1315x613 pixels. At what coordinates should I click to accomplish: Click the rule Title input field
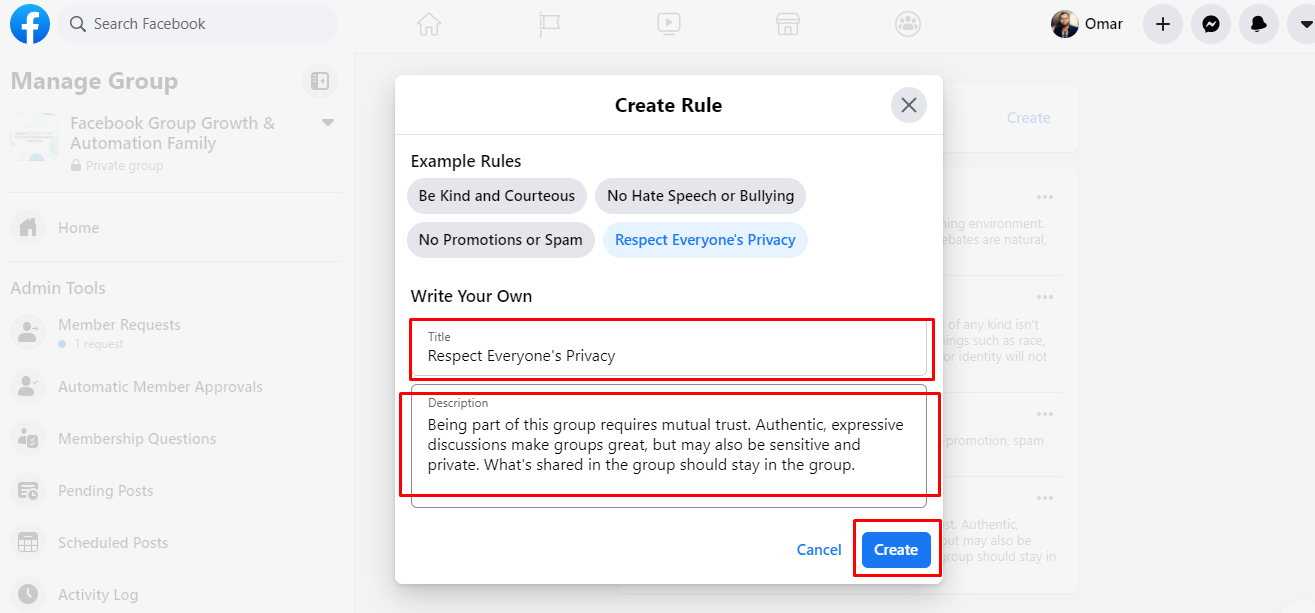click(669, 347)
